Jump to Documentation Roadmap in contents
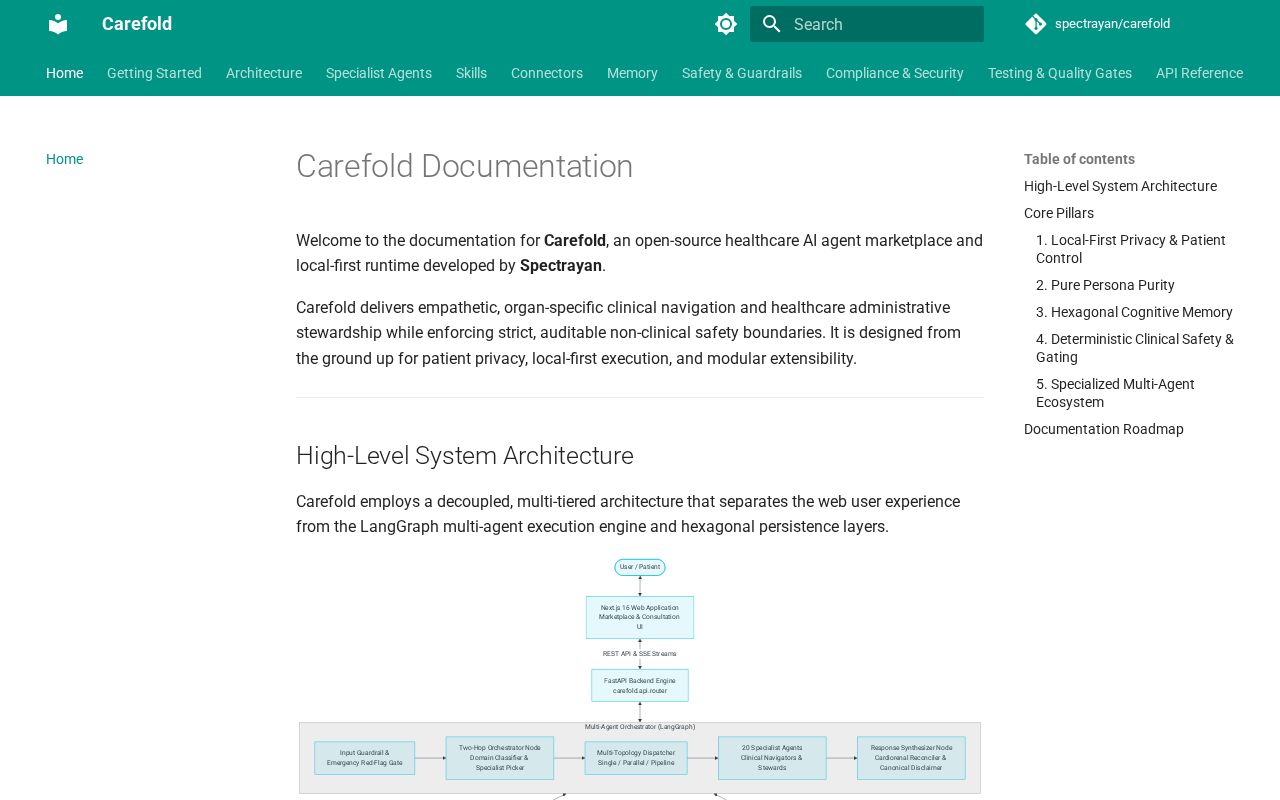The width and height of the screenshot is (1280, 800). (1104, 429)
